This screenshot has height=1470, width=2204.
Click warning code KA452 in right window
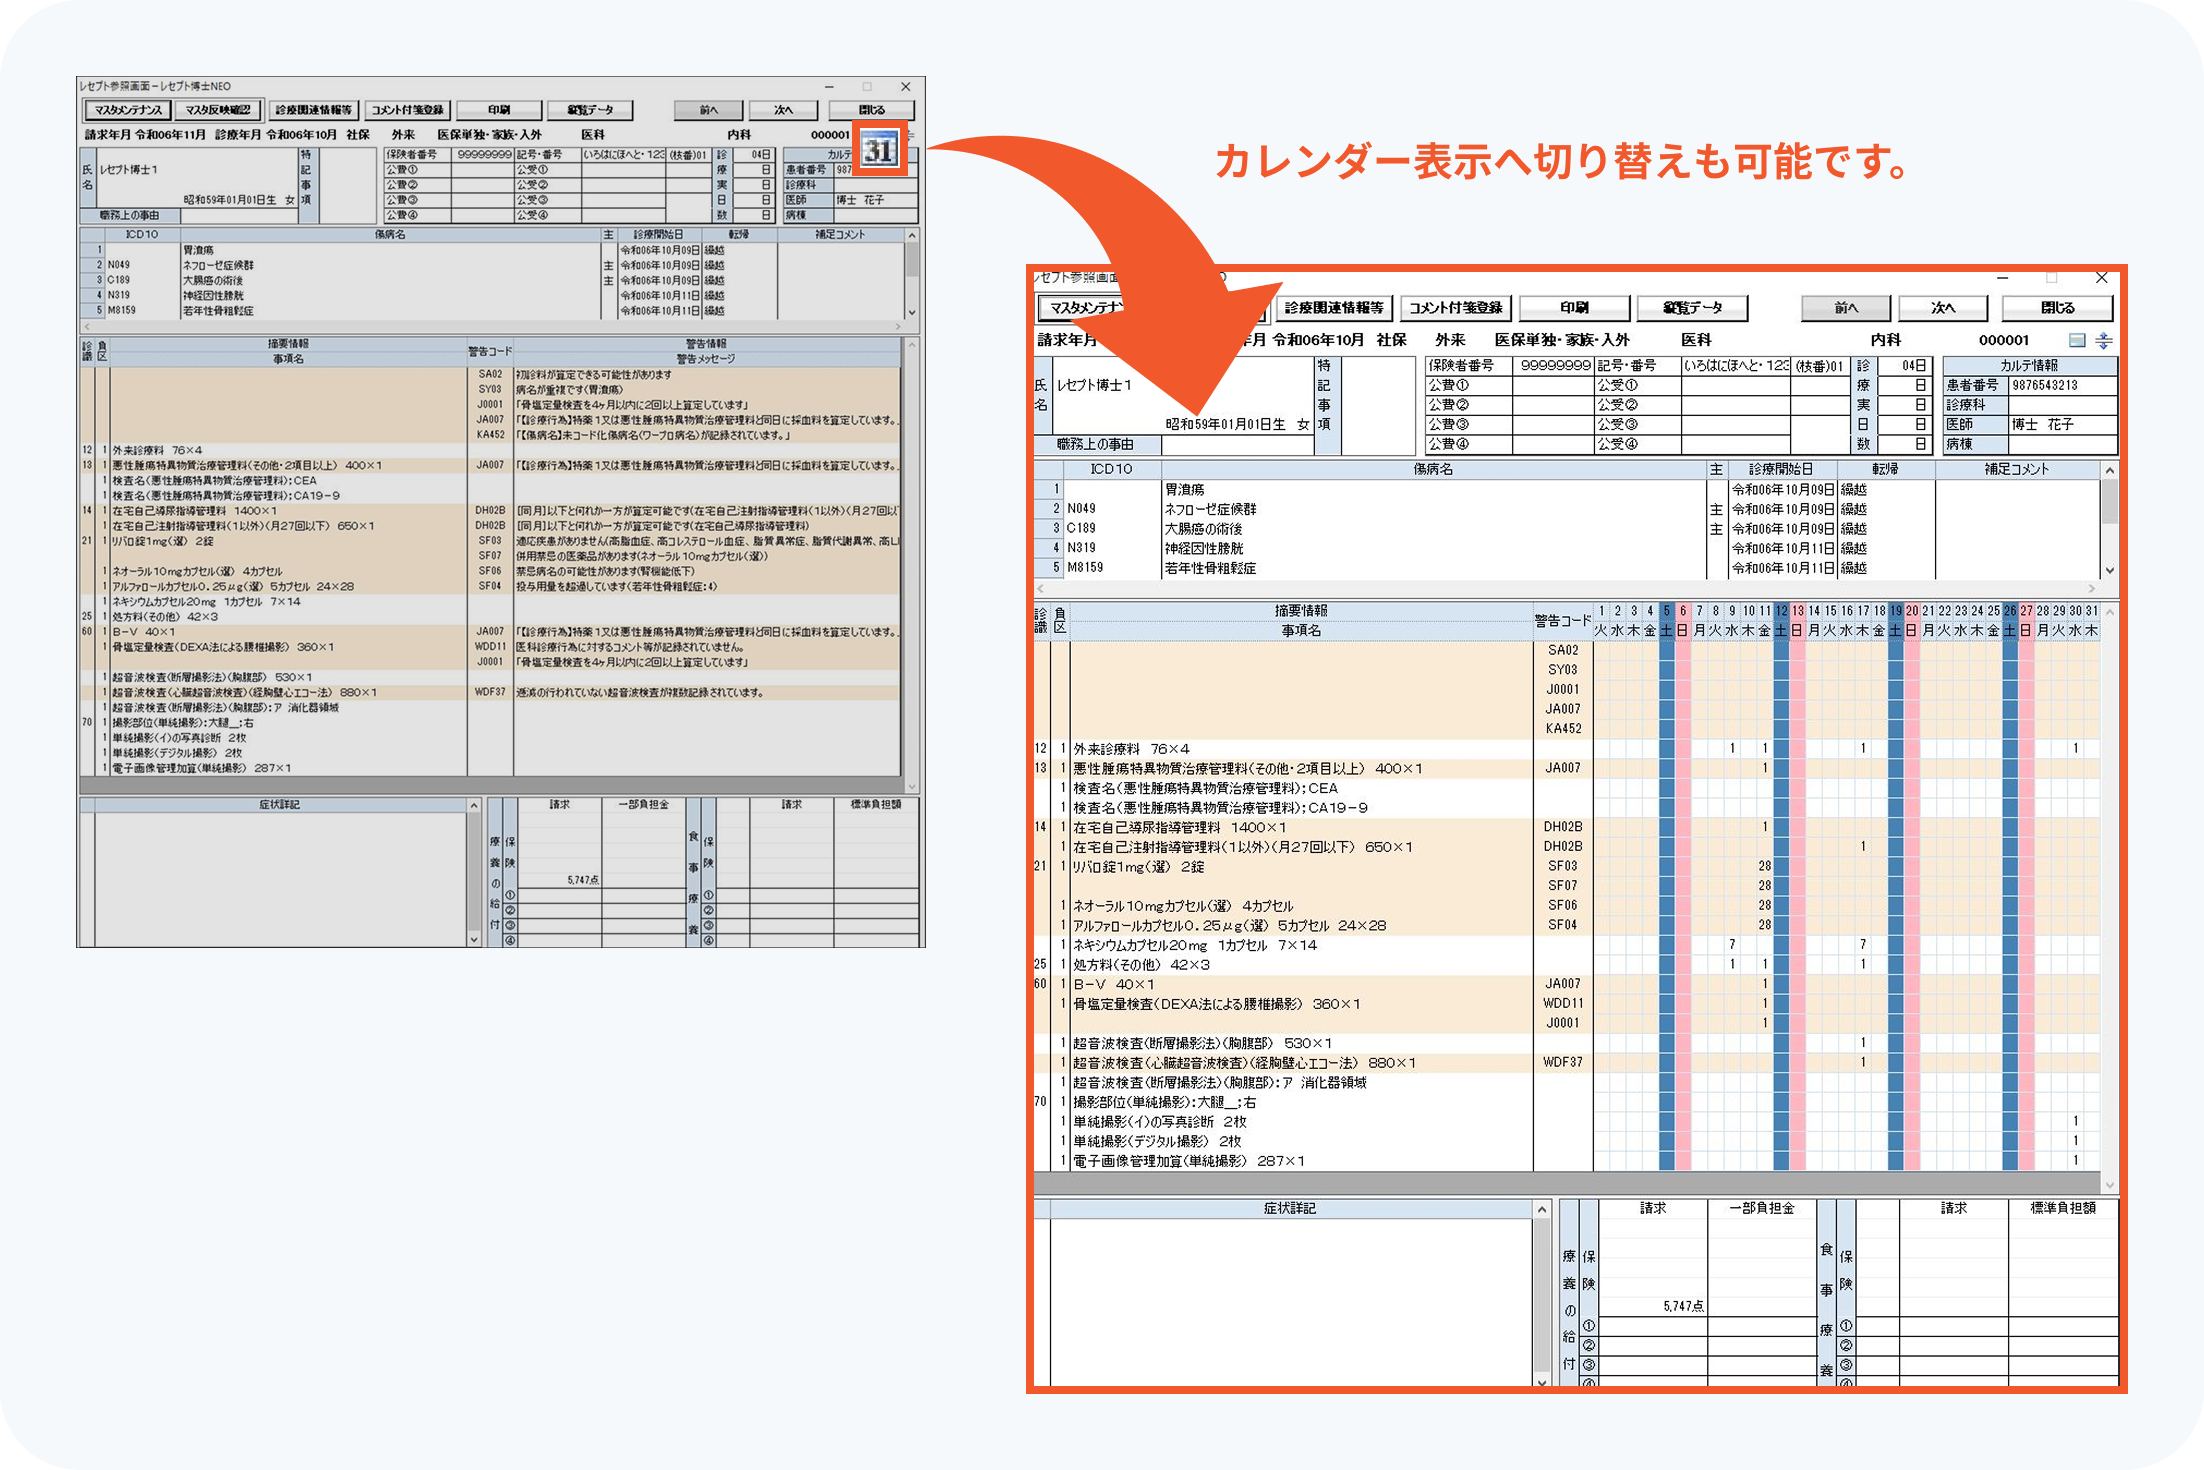1562,729
